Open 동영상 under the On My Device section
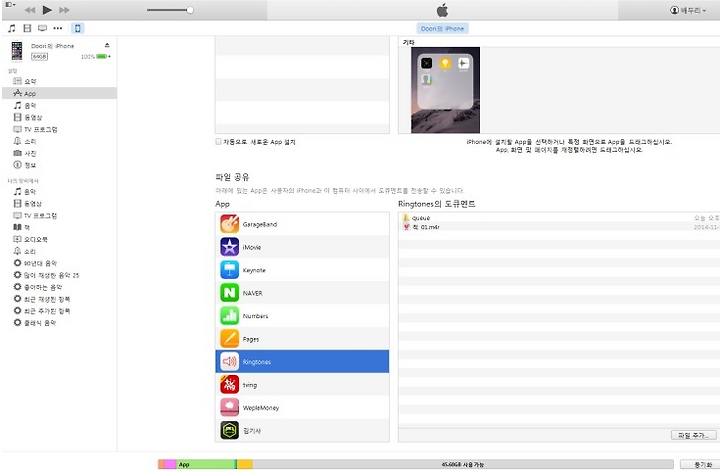This screenshot has height=473, width=720. pos(59,203)
